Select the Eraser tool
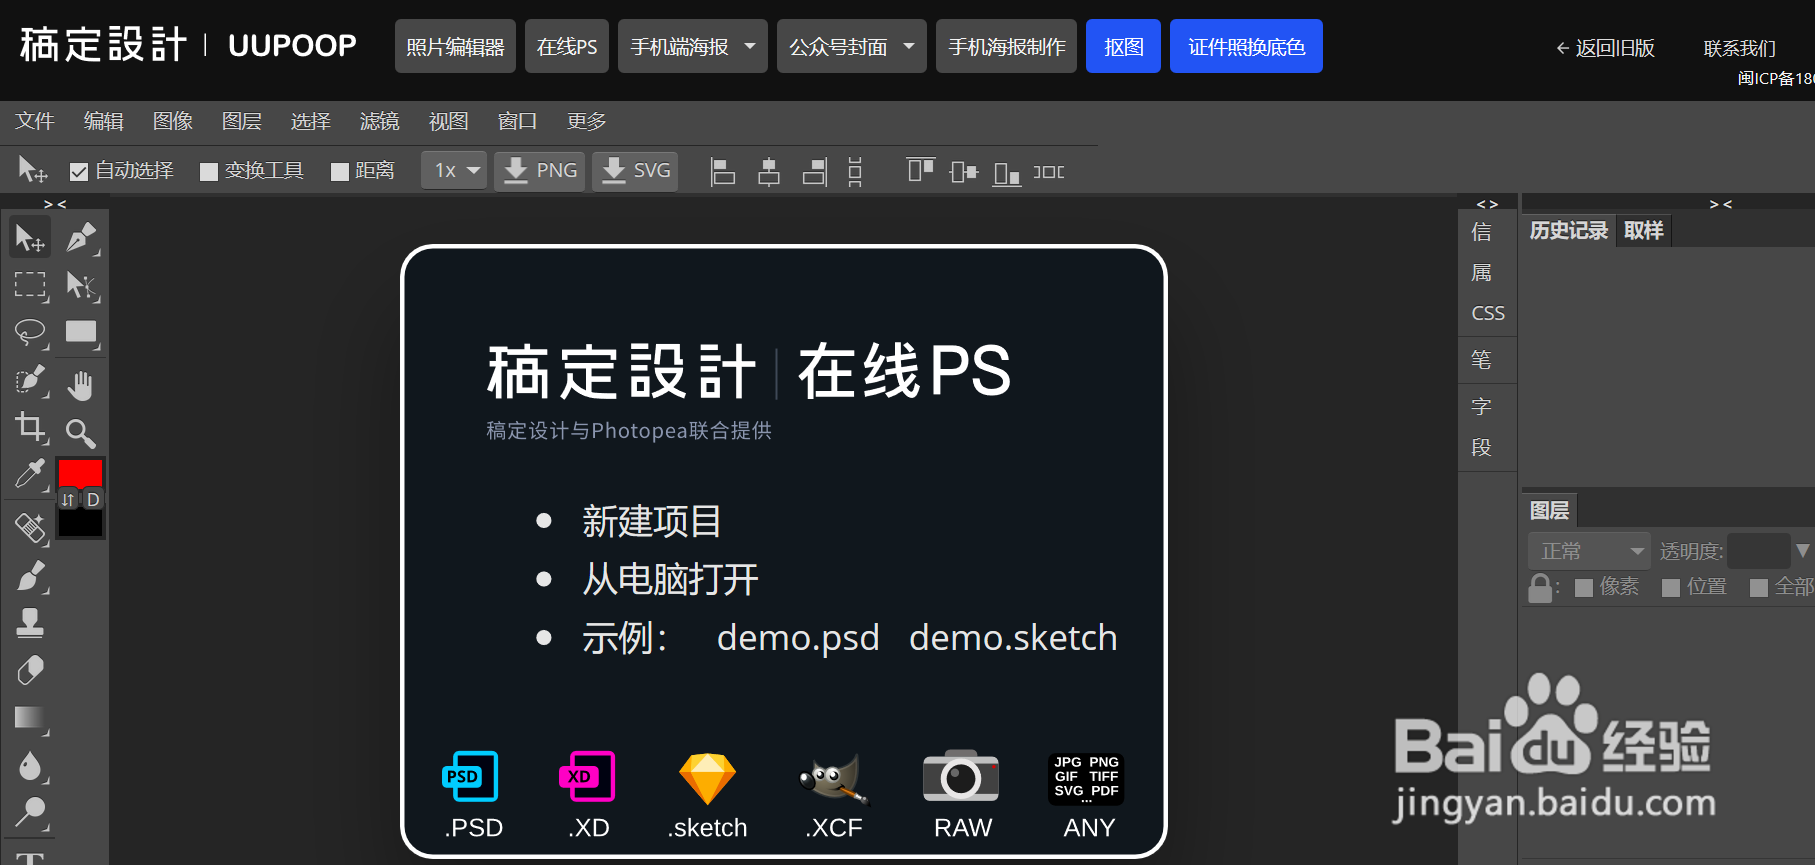 [30, 670]
